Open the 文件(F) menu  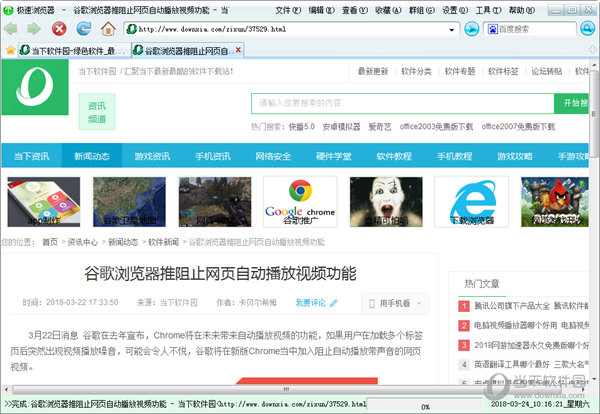click(x=288, y=10)
